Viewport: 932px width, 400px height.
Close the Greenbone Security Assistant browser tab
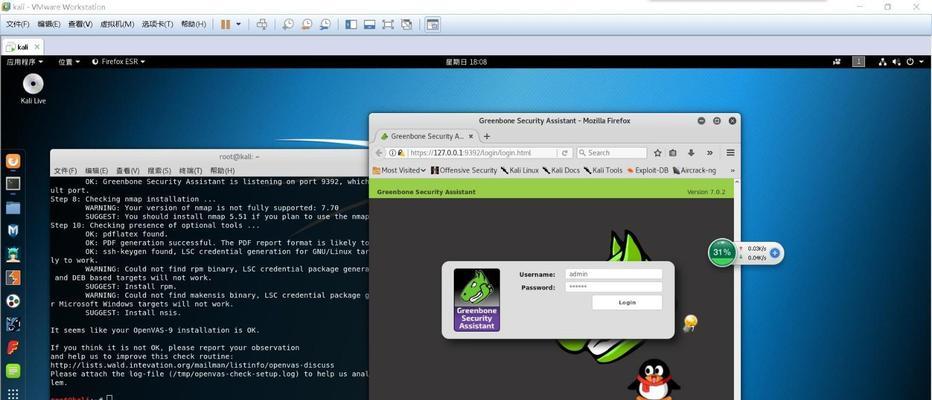[x=471, y=136]
